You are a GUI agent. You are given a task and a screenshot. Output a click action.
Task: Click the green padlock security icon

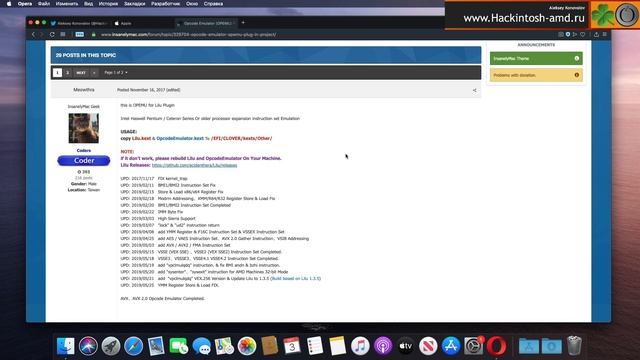coord(94,35)
